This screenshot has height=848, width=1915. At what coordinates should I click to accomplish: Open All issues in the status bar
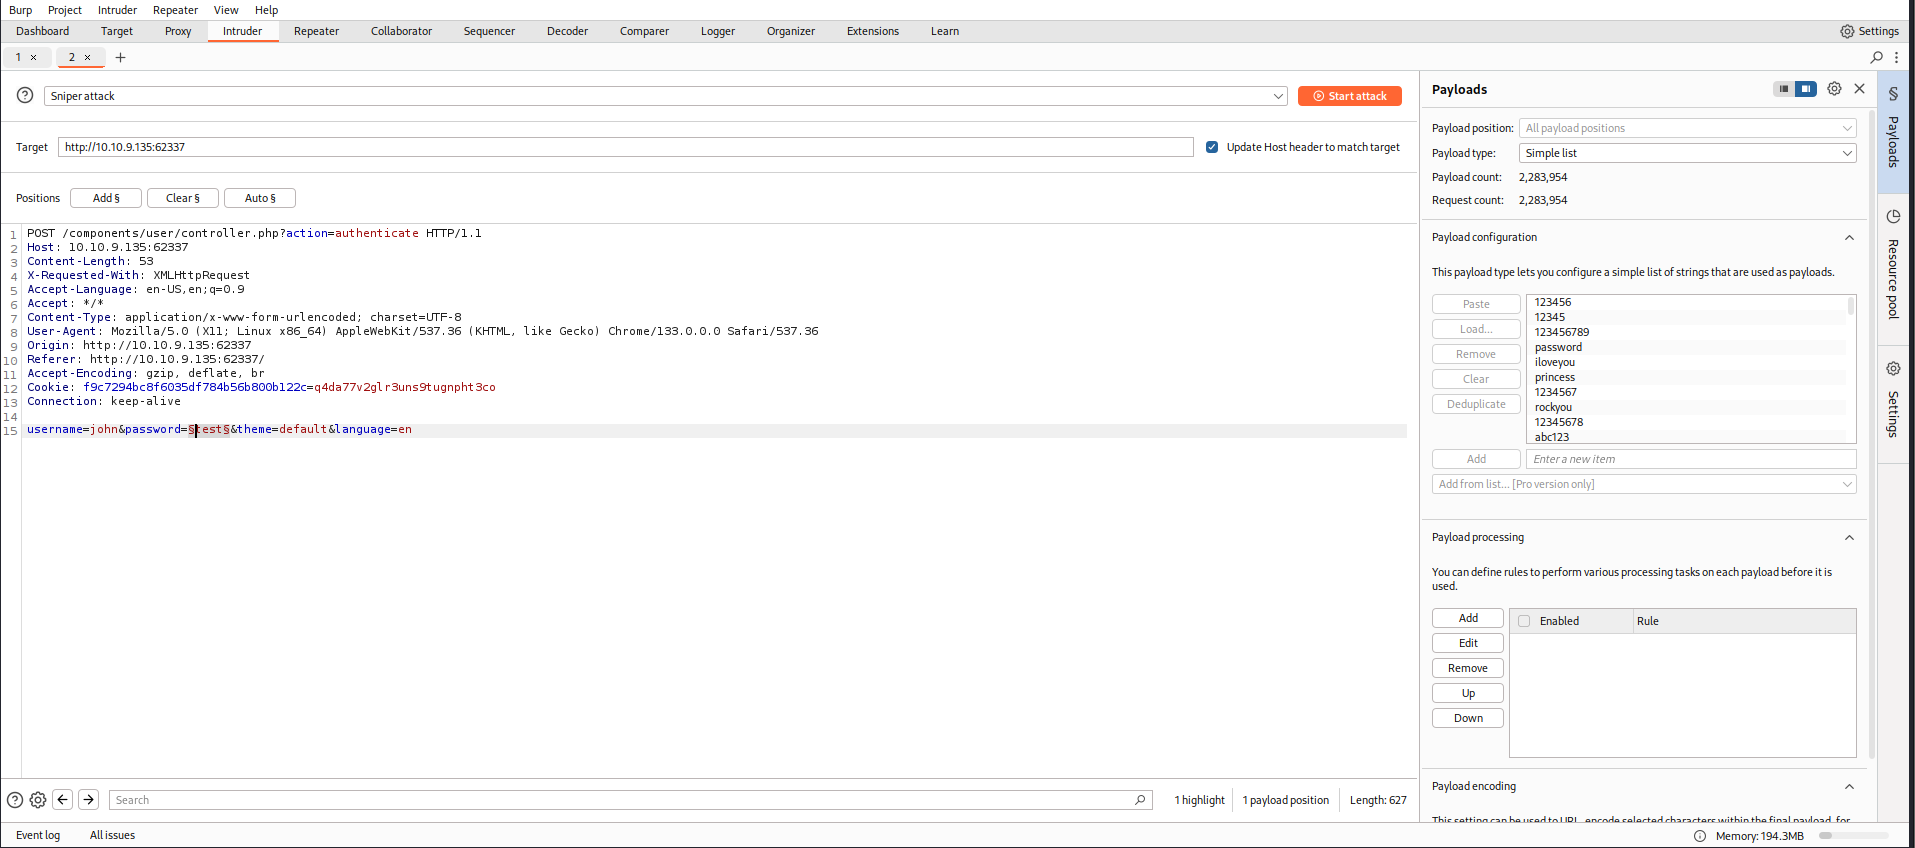(x=112, y=835)
